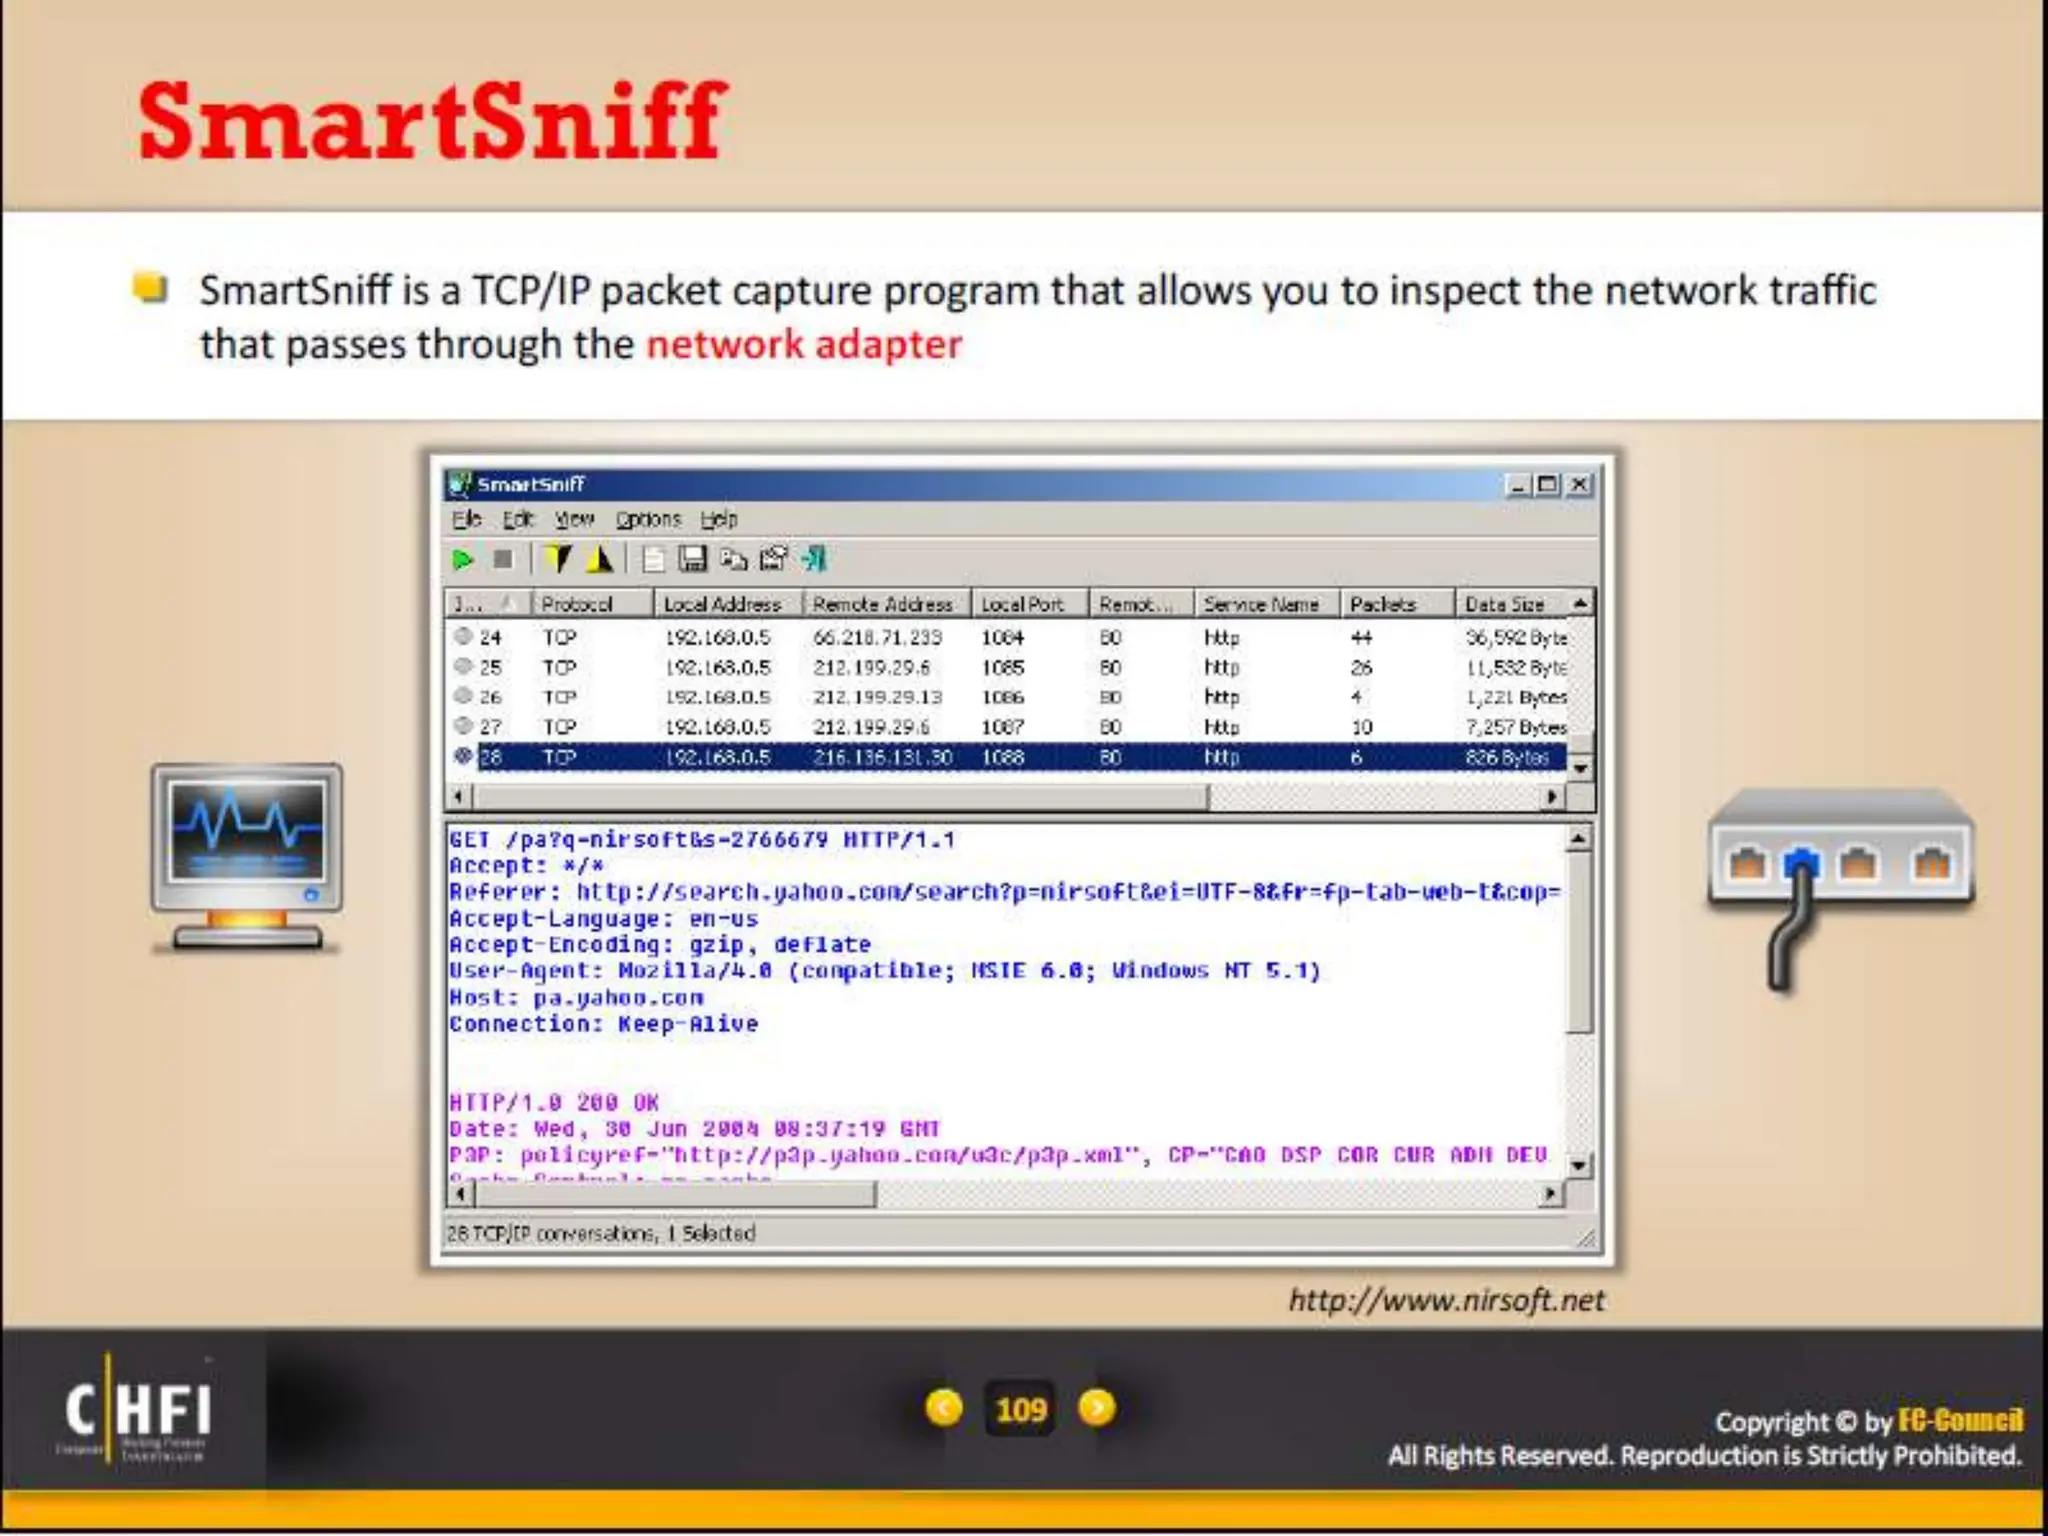Click the GET /pa?q=nirsoft request line
Viewport: 2048px width, 1536px height.
pyautogui.click(x=702, y=840)
